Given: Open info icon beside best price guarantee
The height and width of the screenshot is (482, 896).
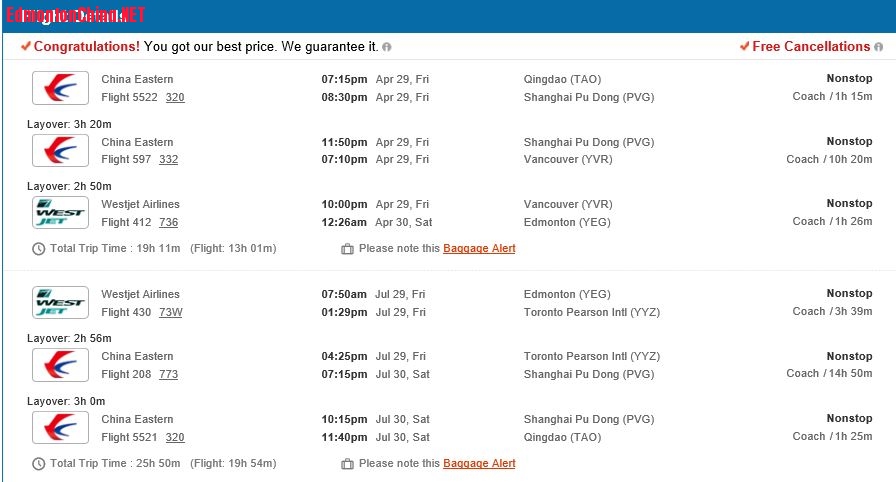Looking at the screenshot, I should tap(387, 47).
